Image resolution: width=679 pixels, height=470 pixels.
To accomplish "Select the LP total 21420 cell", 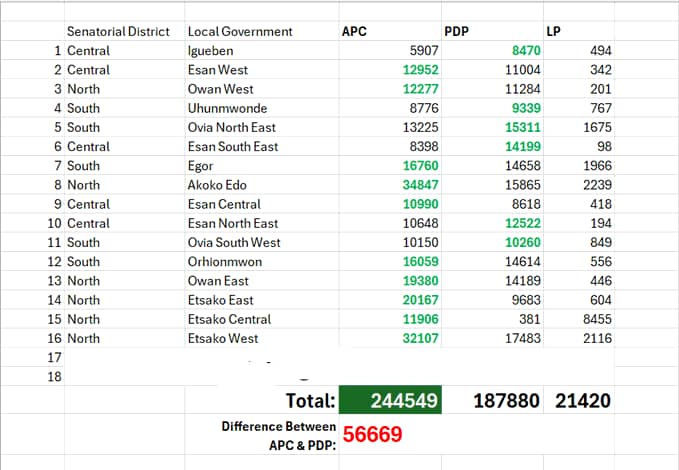I will click(x=579, y=400).
